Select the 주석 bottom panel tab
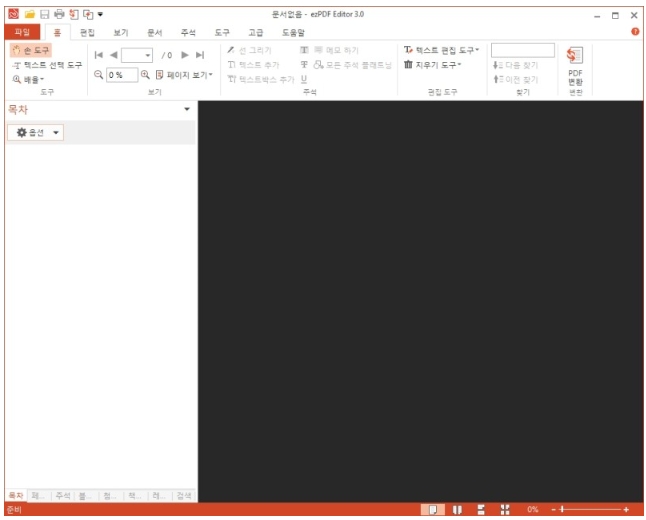Viewport: 646px width, 520px height. tap(63, 496)
